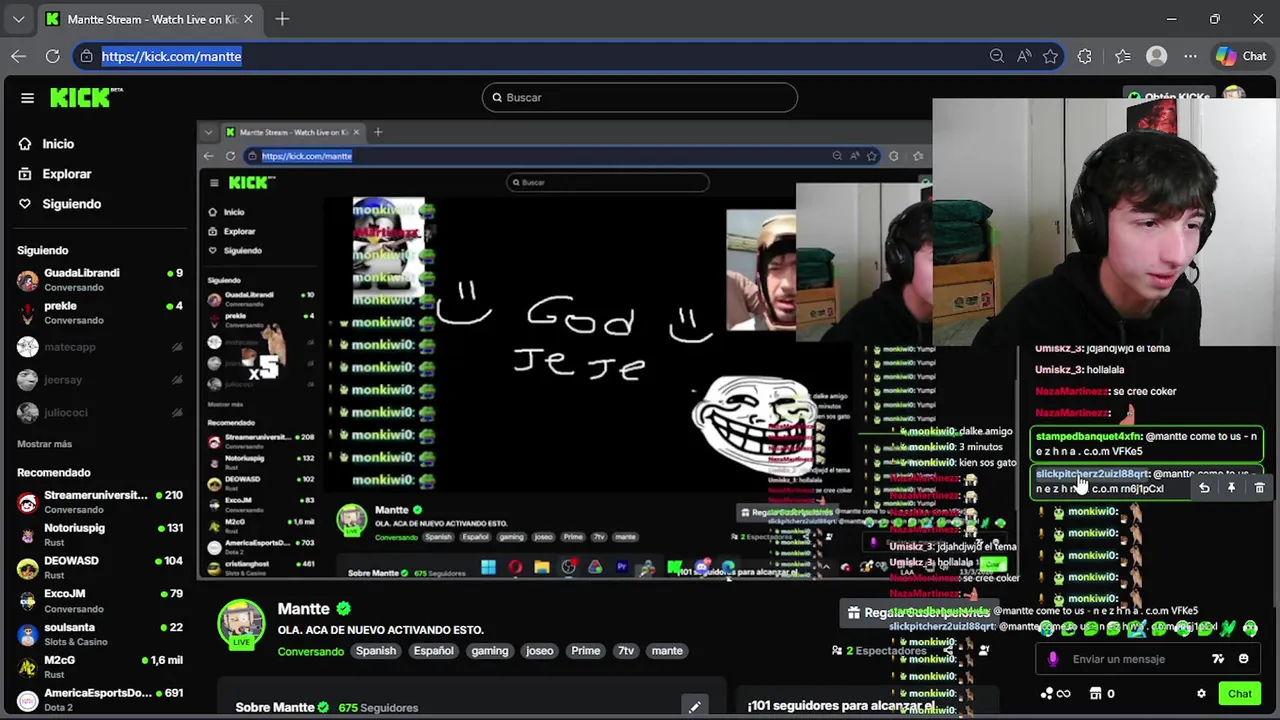Select the 7tv tag
Viewport: 1280px width, 720px height.
point(626,651)
